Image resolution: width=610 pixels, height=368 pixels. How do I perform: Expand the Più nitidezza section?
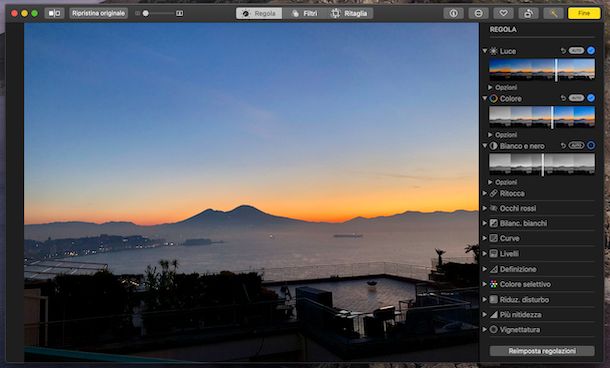point(485,314)
